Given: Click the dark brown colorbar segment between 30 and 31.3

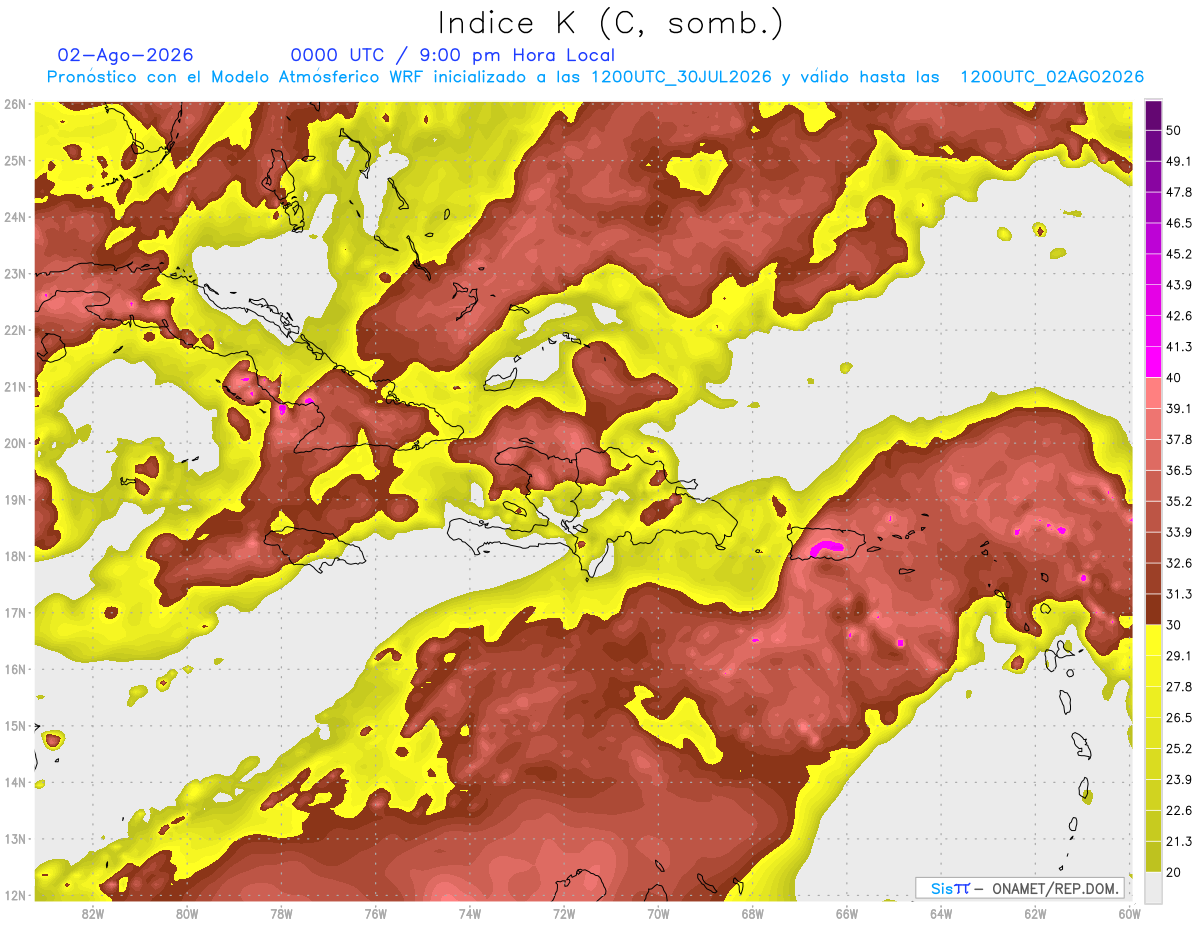Looking at the screenshot, I should [x=1153, y=609].
